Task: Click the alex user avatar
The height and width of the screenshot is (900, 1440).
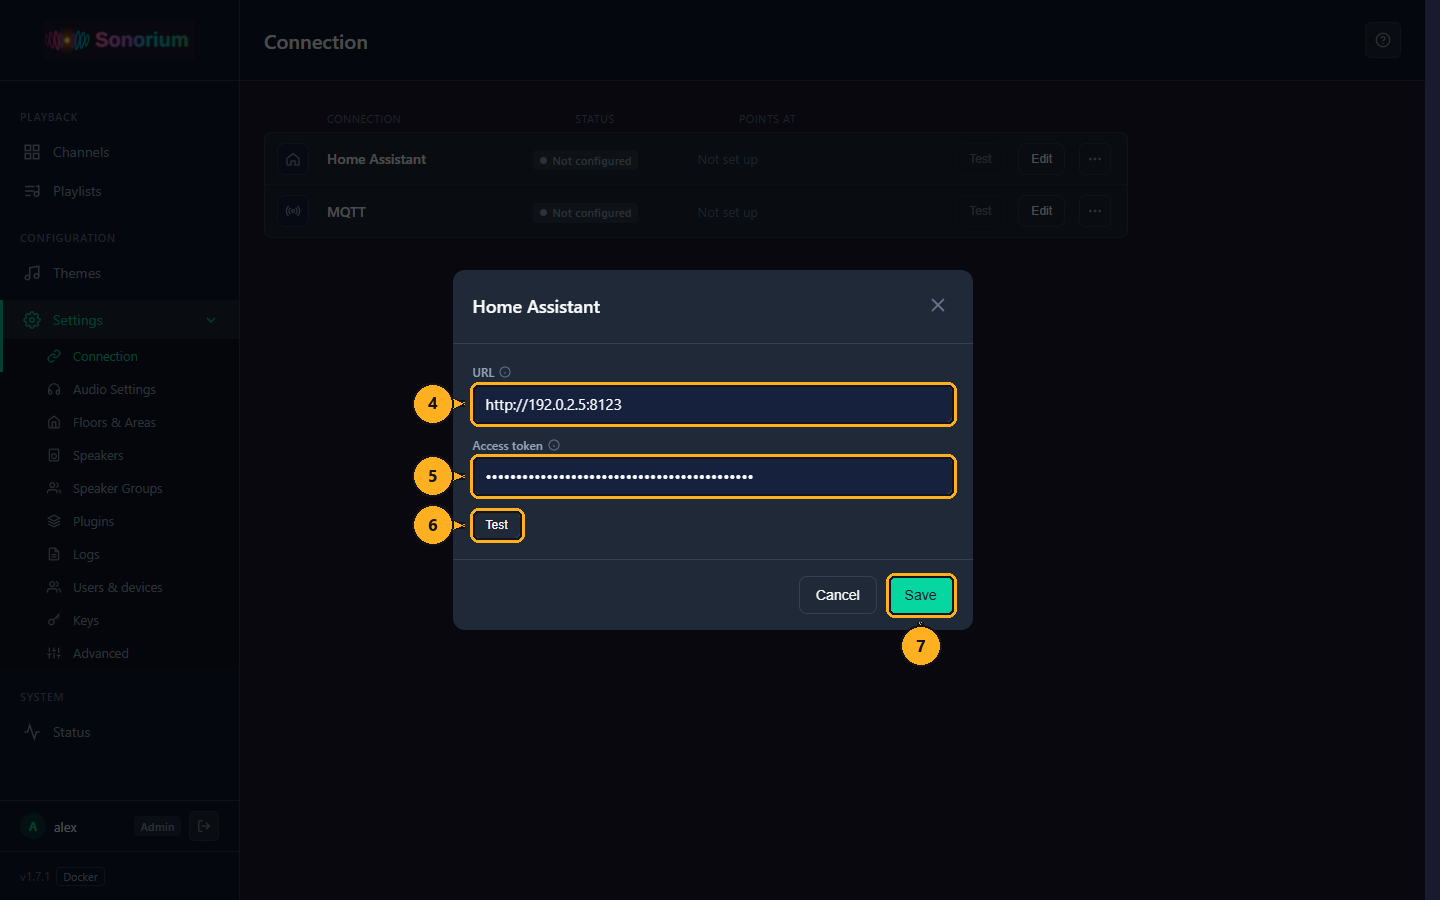Action: point(33,827)
